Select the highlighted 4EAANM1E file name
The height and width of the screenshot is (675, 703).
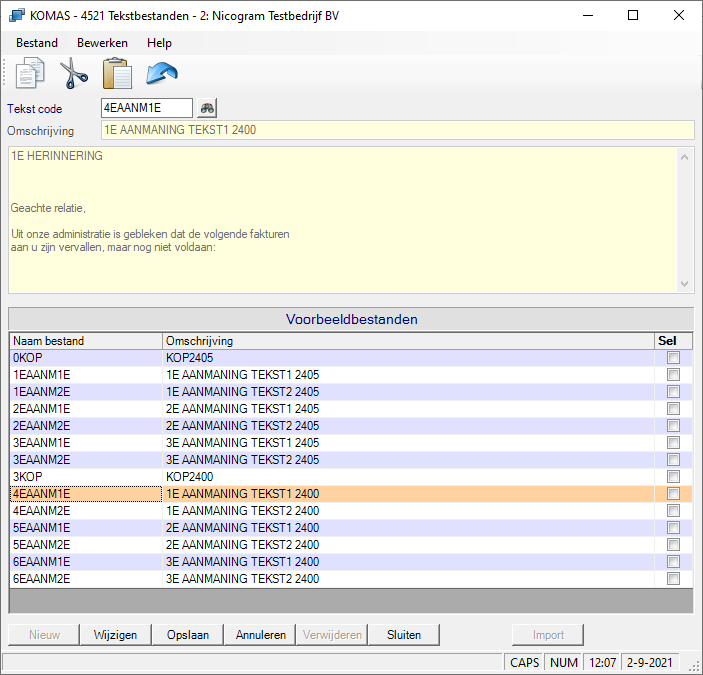click(x=42, y=494)
